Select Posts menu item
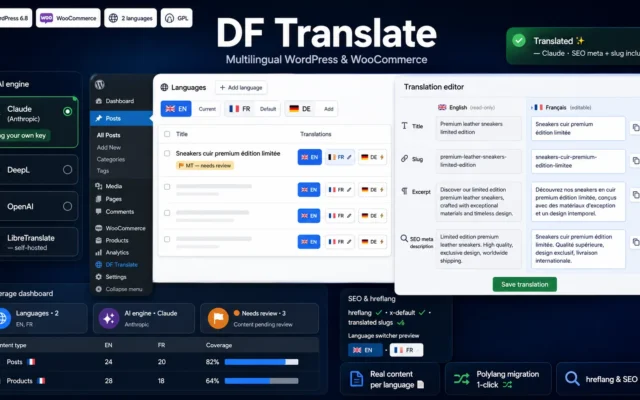The image size is (640, 400). (121, 118)
